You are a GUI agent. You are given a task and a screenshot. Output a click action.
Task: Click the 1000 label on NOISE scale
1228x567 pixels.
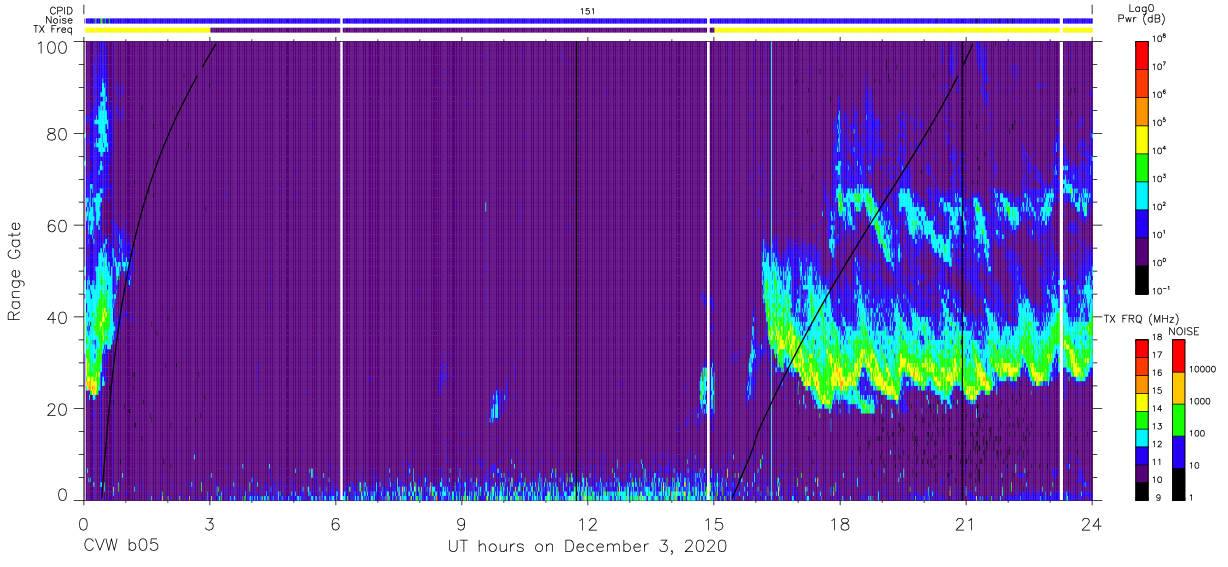1201,401
